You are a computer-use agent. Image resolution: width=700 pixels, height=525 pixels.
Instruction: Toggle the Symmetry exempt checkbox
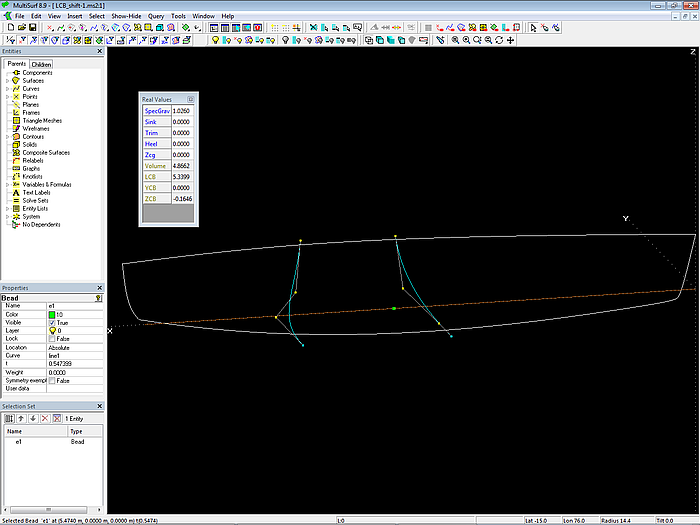coord(52,380)
